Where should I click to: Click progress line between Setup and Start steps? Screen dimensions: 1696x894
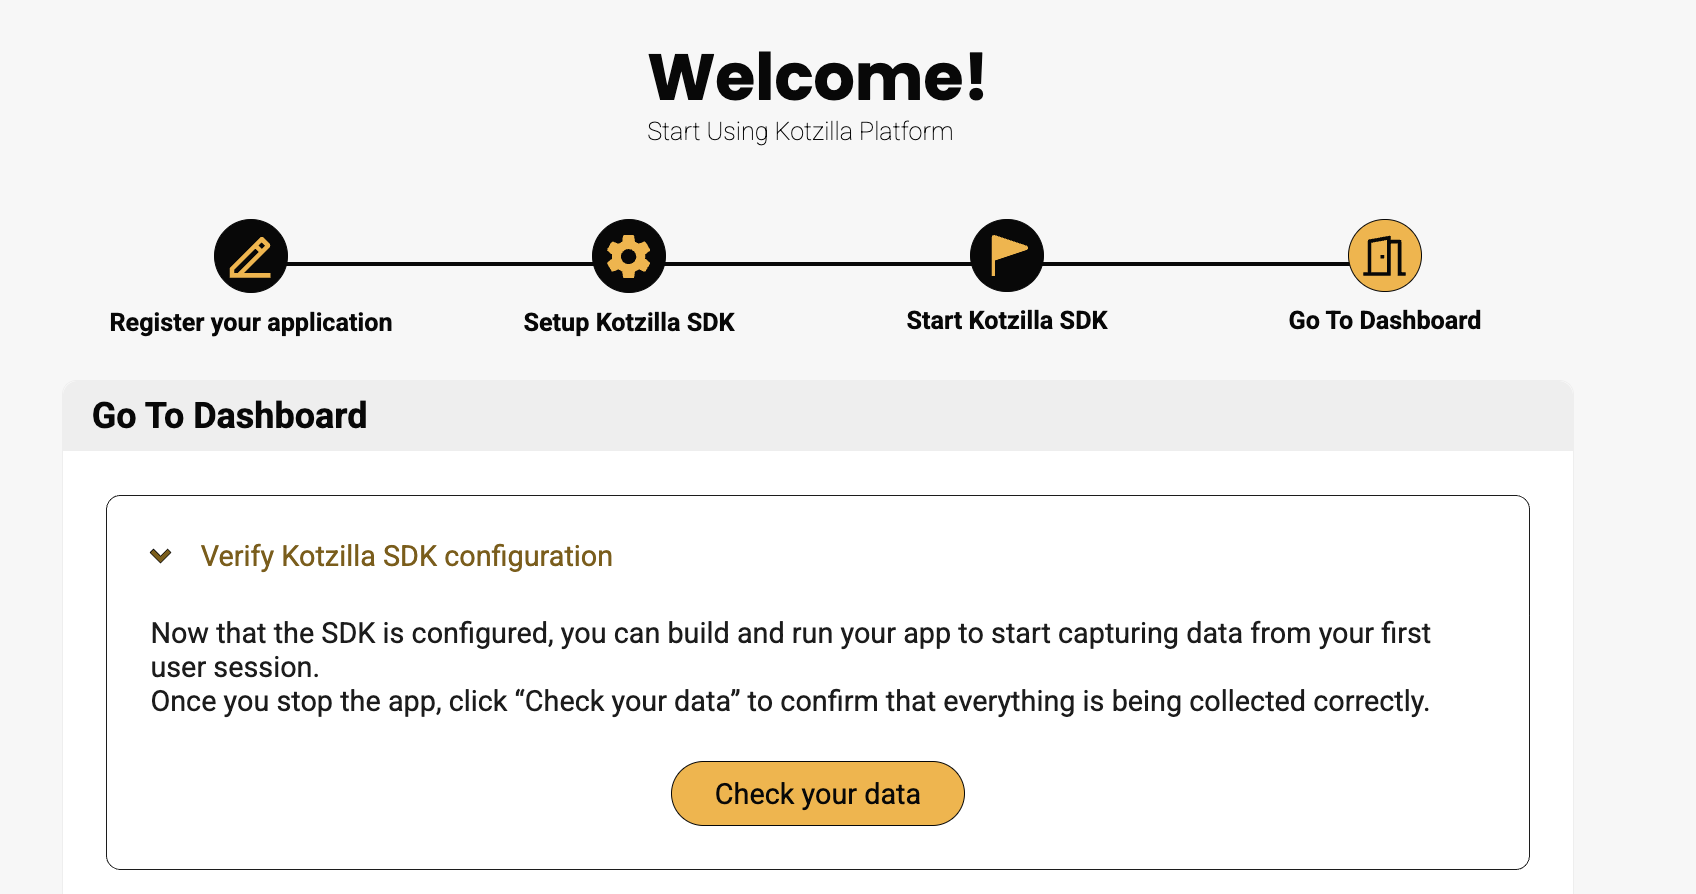tap(818, 264)
